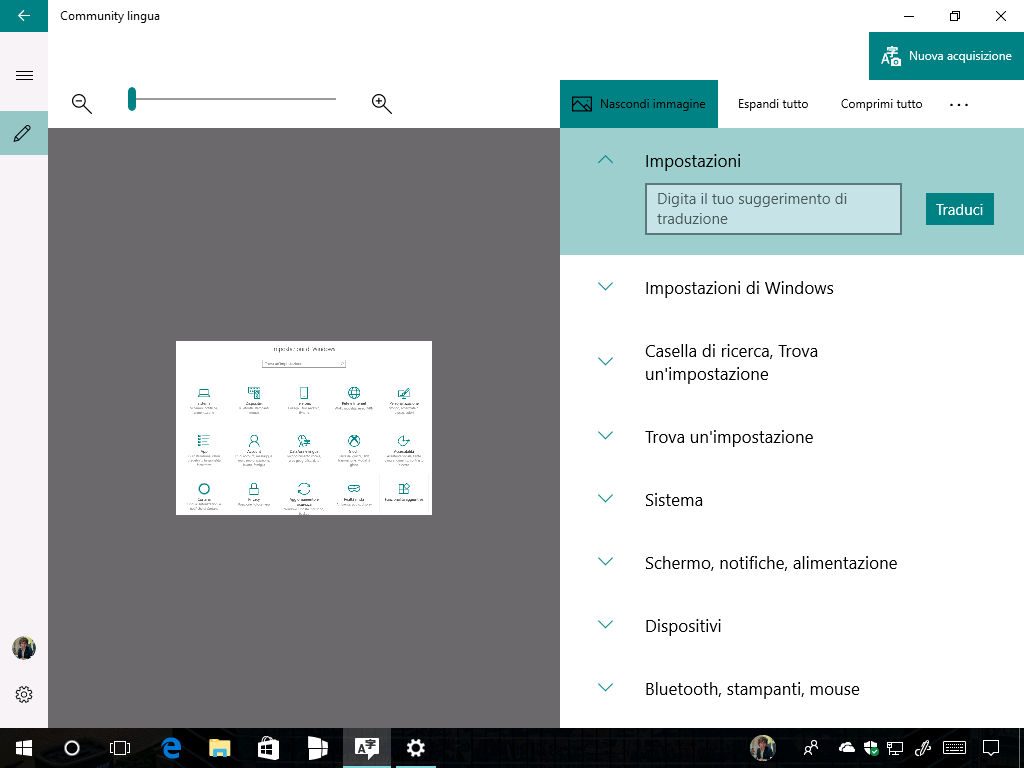
Task: Select the Dispositivi string label
Action: point(682,626)
